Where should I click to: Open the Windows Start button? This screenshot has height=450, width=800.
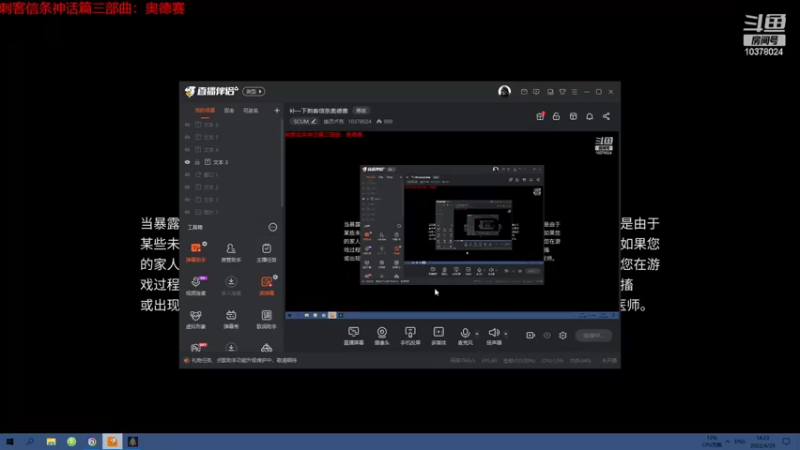pos(10,441)
